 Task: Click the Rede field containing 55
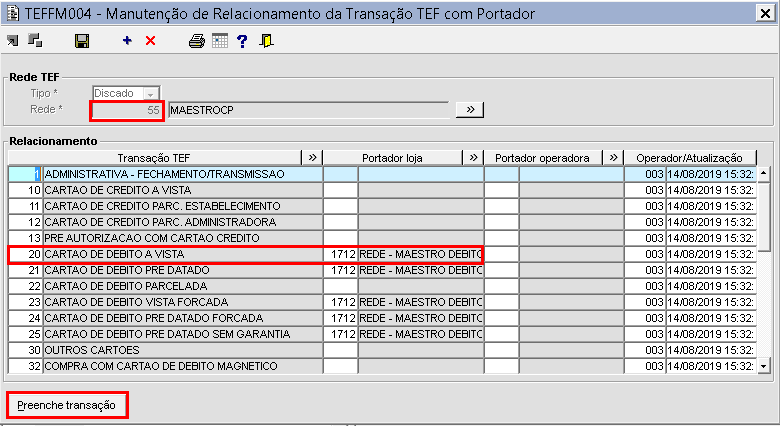(127, 110)
